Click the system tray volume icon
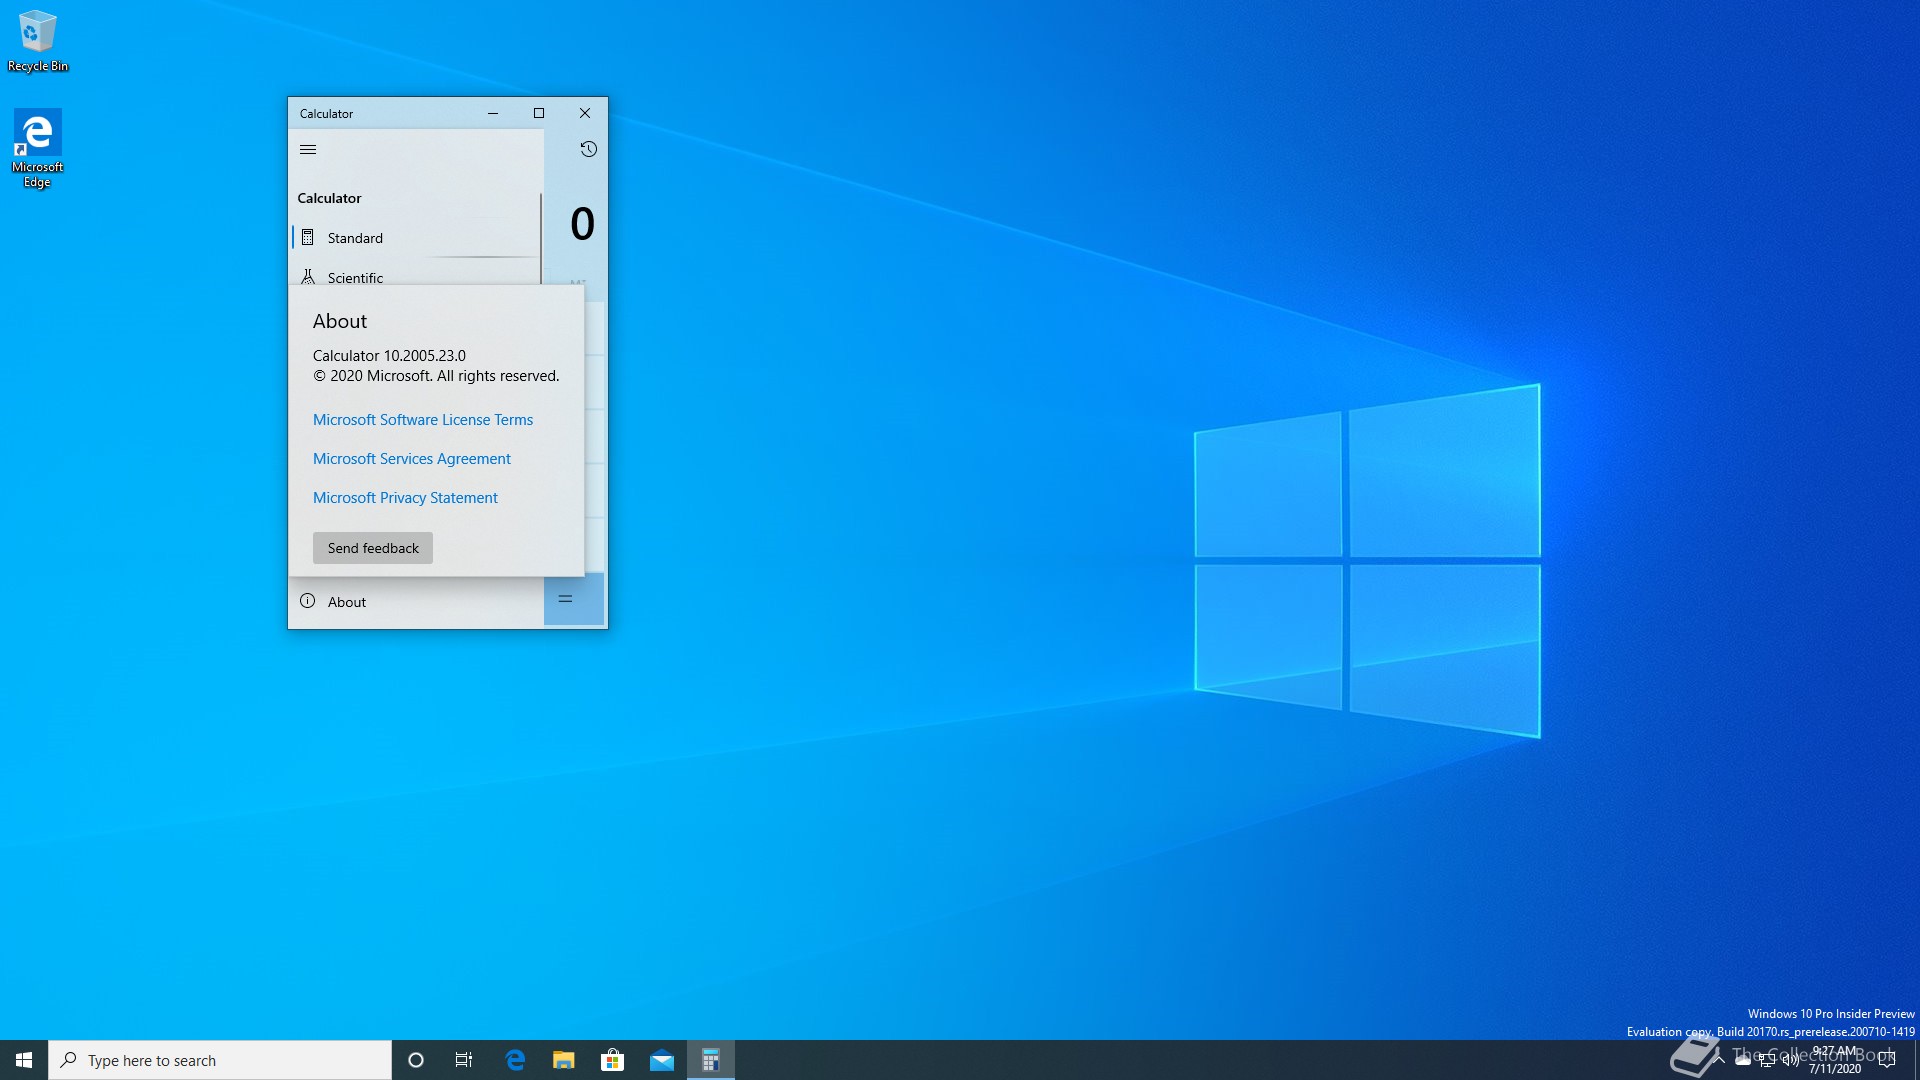Screen dimensions: 1920x1080 click(1790, 1060)
